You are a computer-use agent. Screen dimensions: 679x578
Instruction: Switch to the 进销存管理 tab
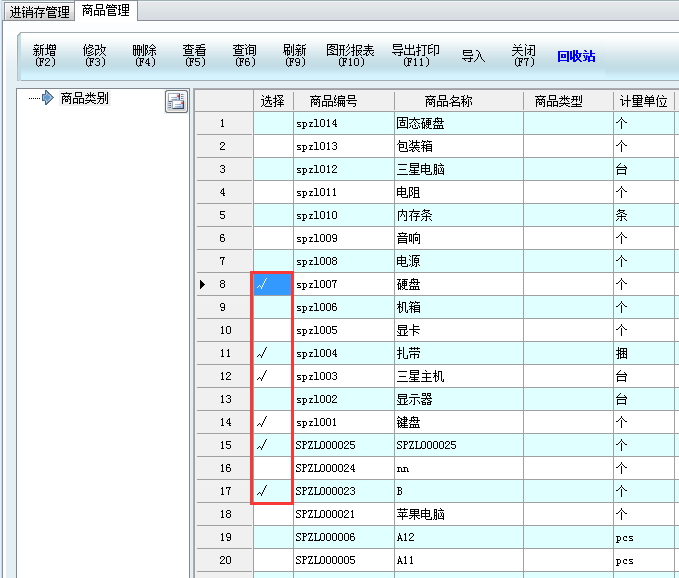coord(40,12)
